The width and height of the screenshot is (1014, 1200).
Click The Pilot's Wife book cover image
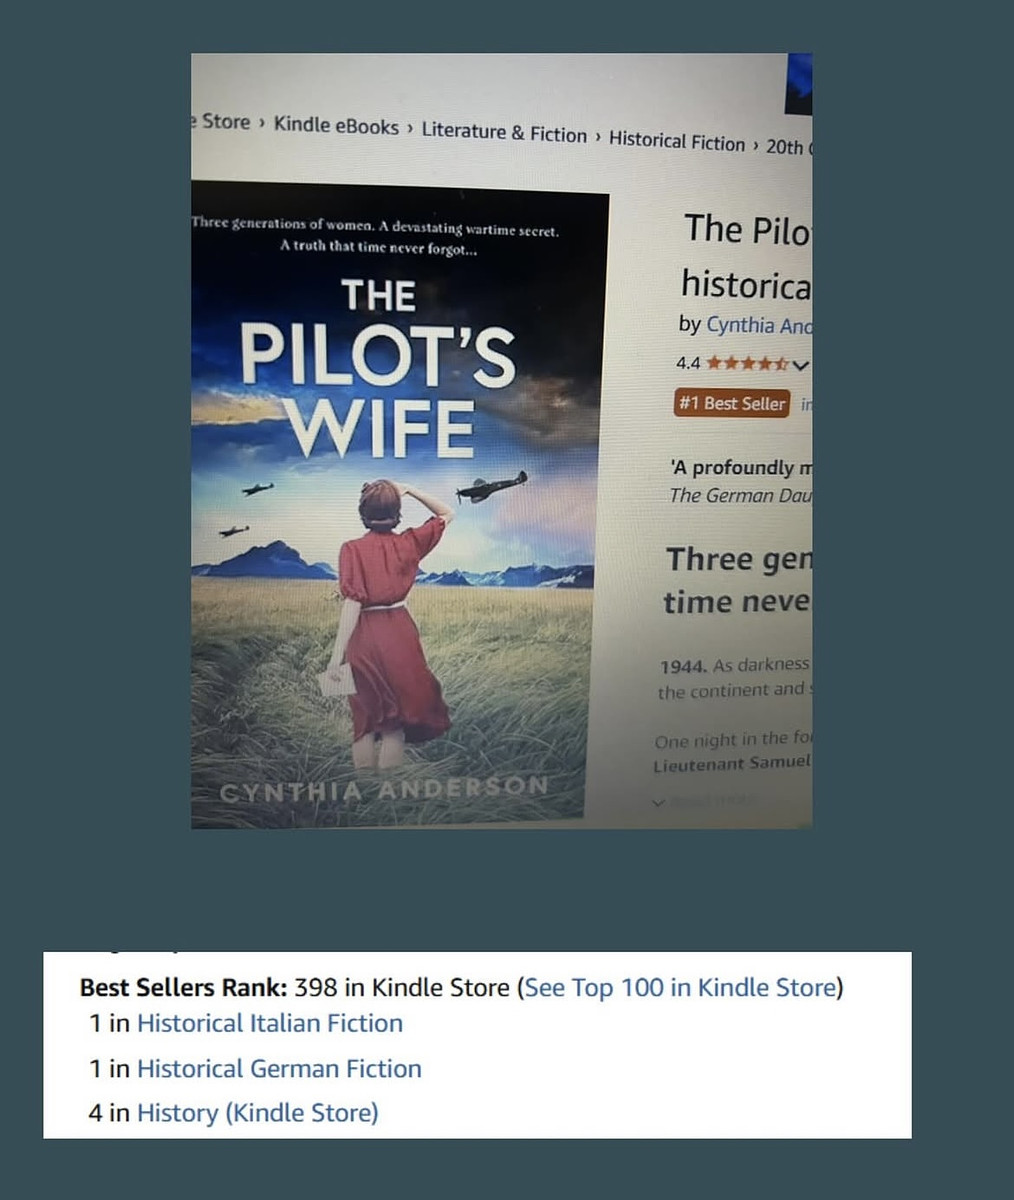398,505
